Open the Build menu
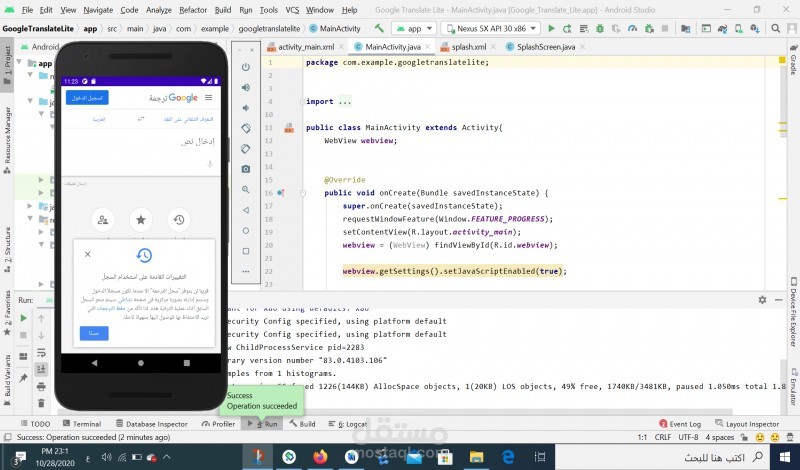800x470 pixels. (222, 10)
